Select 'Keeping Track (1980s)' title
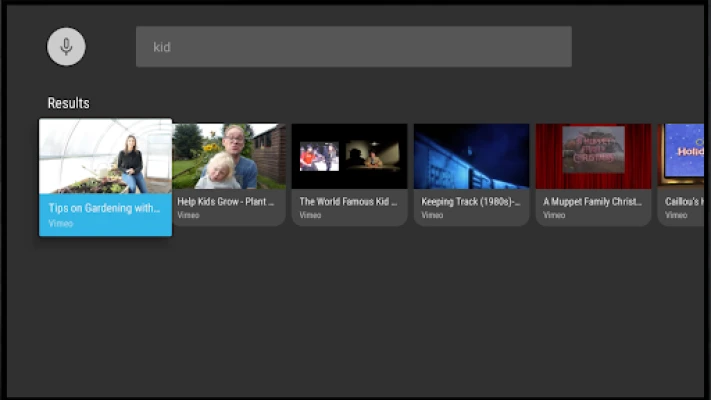Screen dimensions: 711x400 click(x=470, y=201)
